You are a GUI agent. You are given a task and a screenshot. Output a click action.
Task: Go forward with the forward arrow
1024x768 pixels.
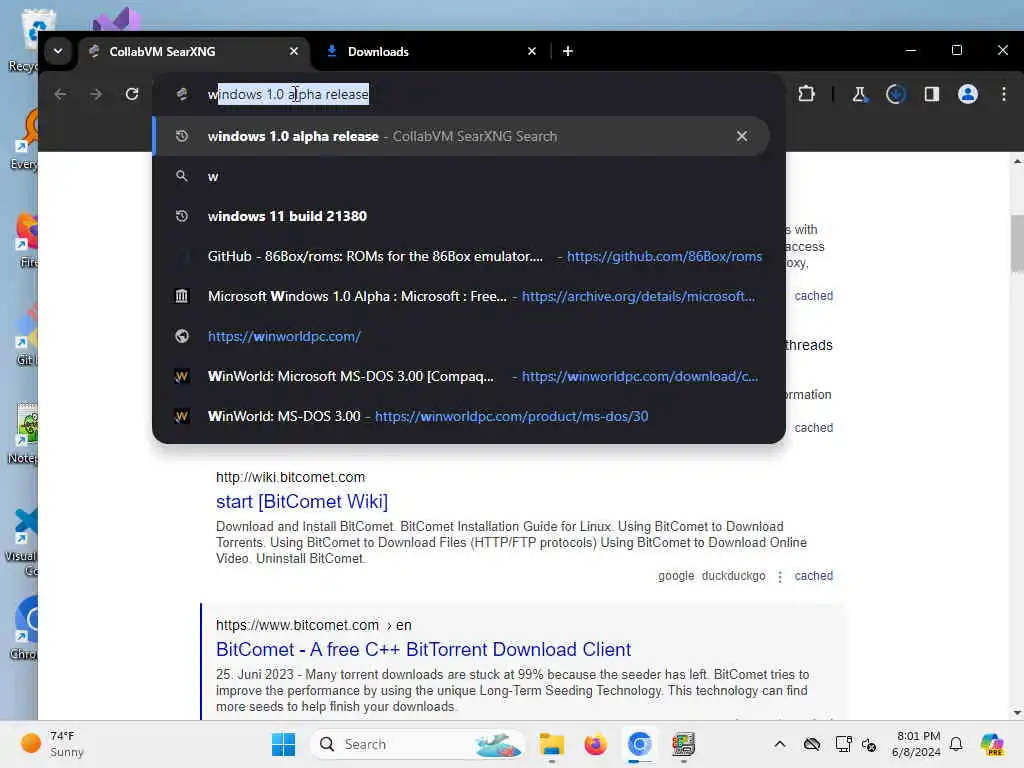click(96, 94)
